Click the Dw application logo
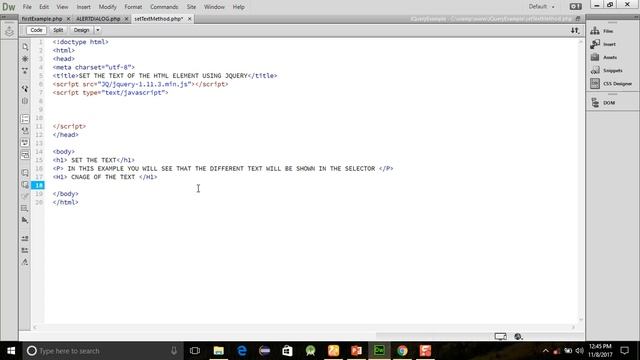 tap(9, 7)
